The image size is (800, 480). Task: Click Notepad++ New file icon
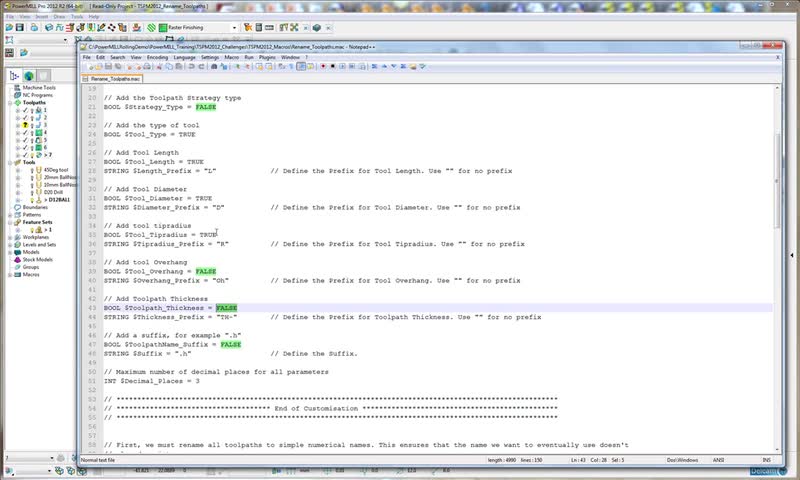click(x=91, y=66)
